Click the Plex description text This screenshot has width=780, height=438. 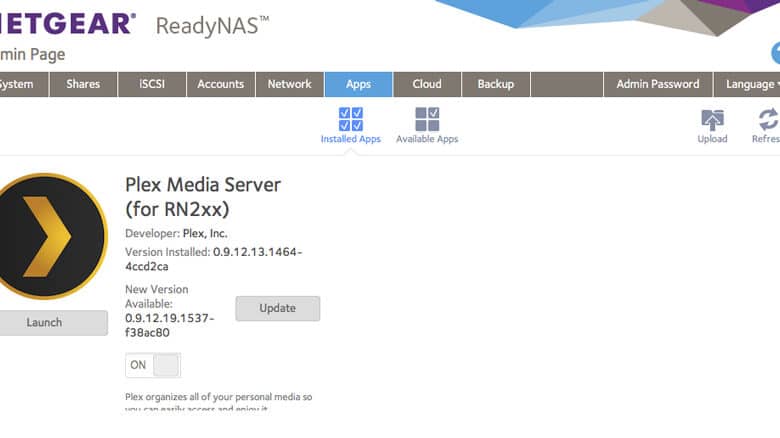coord(218,402)
